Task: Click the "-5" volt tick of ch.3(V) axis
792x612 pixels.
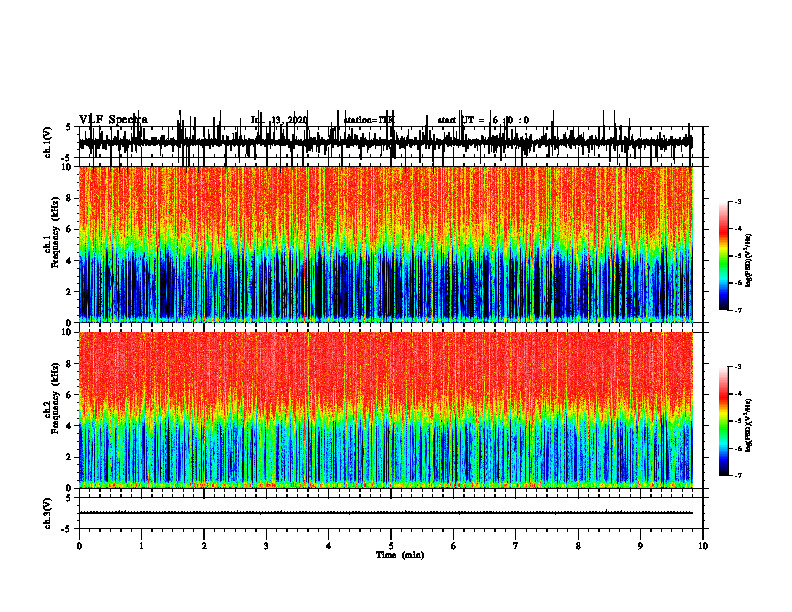Action: click(x=66, y=529)
